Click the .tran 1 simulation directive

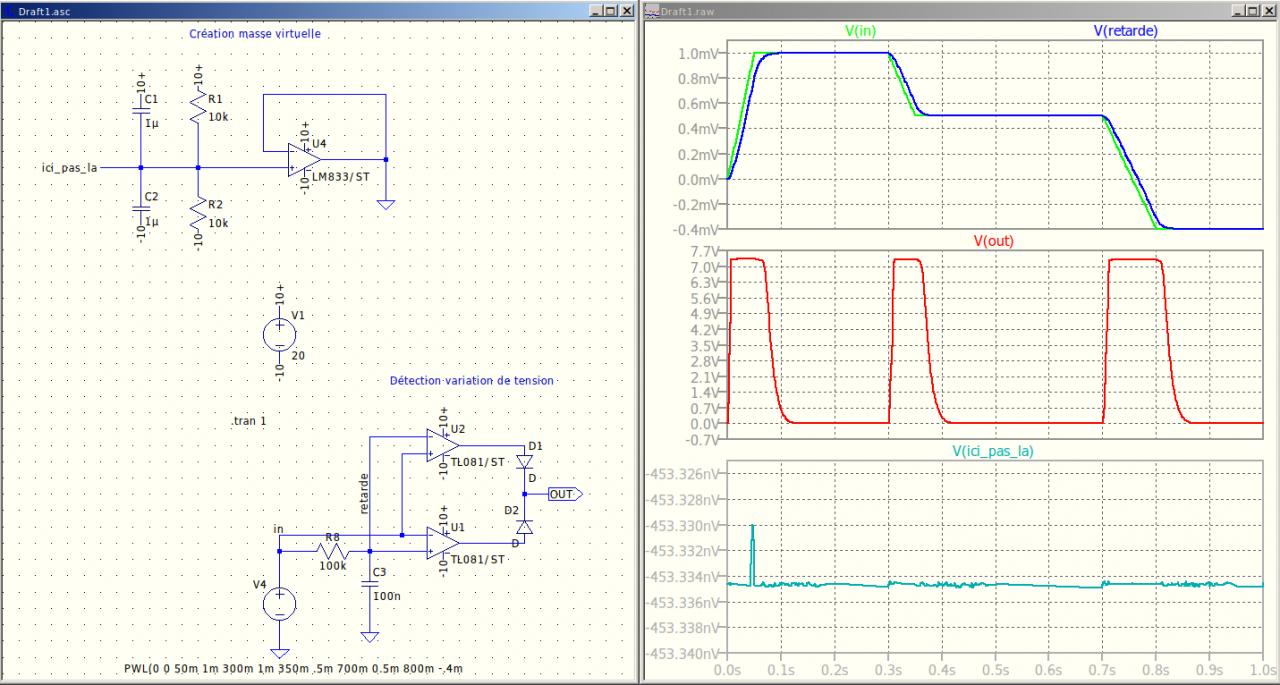tap(248, 422)
